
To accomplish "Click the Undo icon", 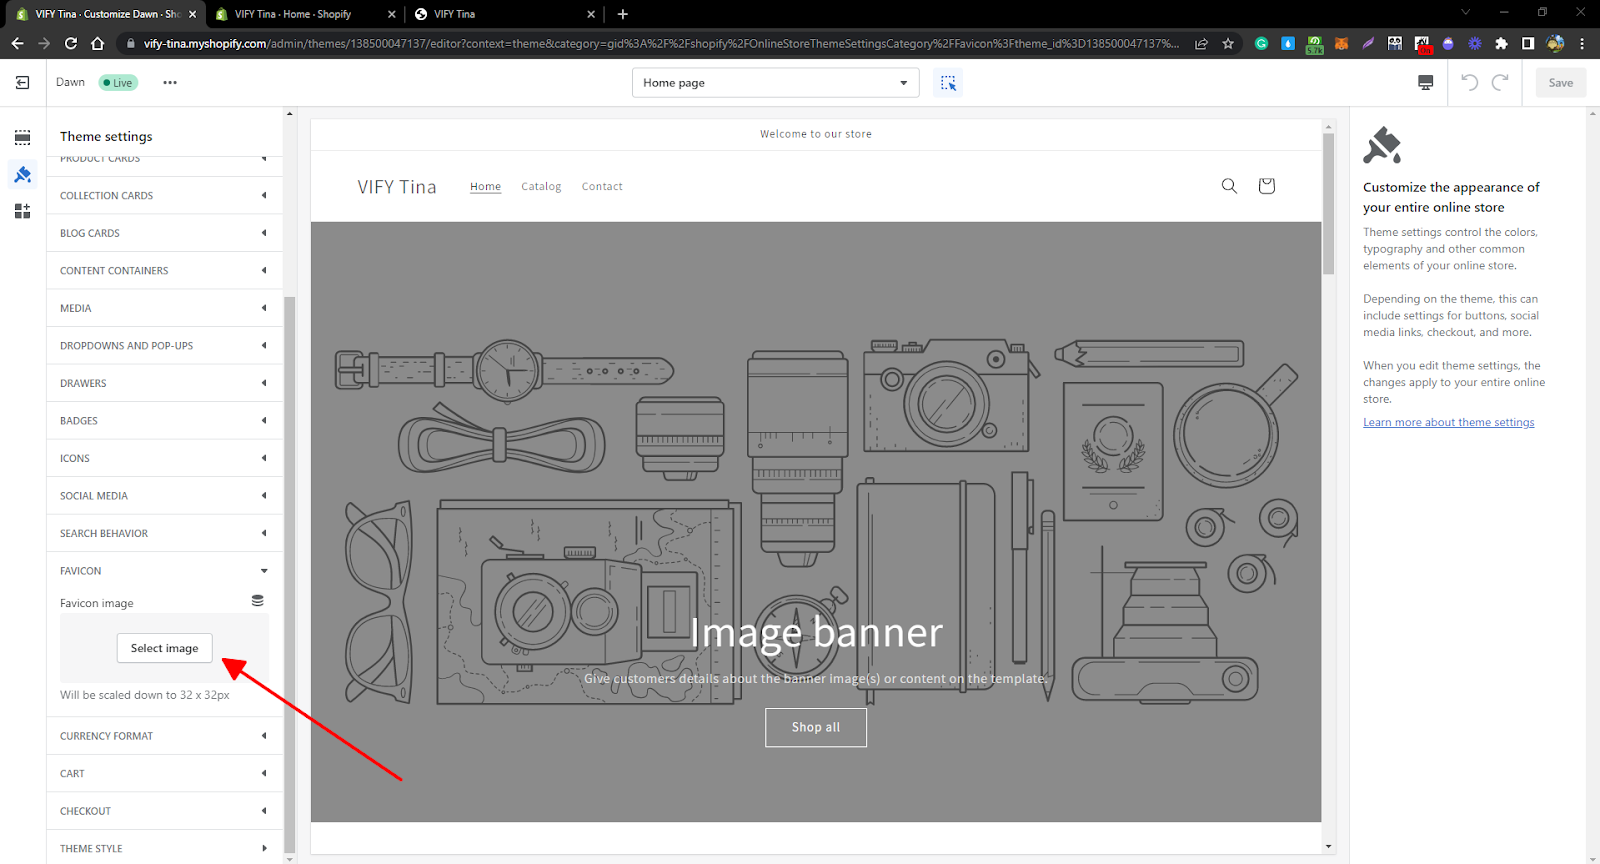I will [1469, 83].
